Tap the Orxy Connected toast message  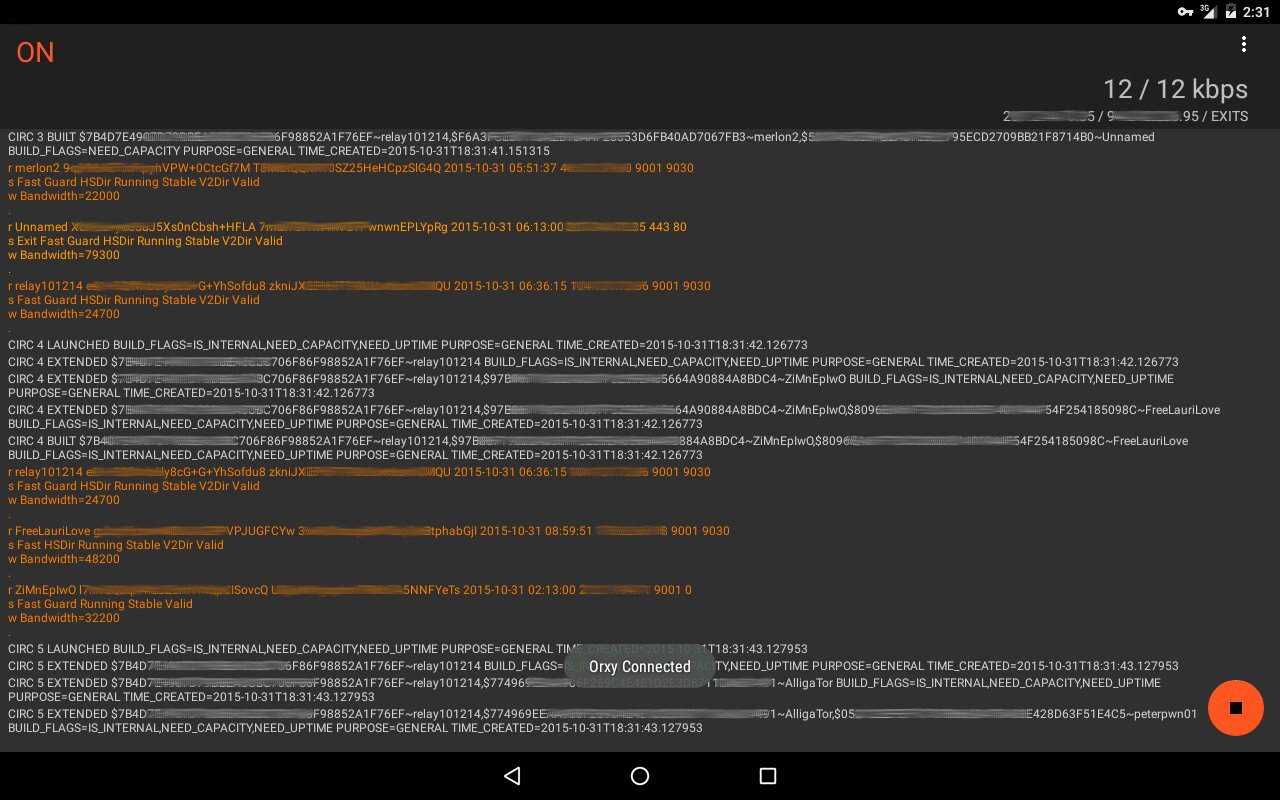pos(640,667)
